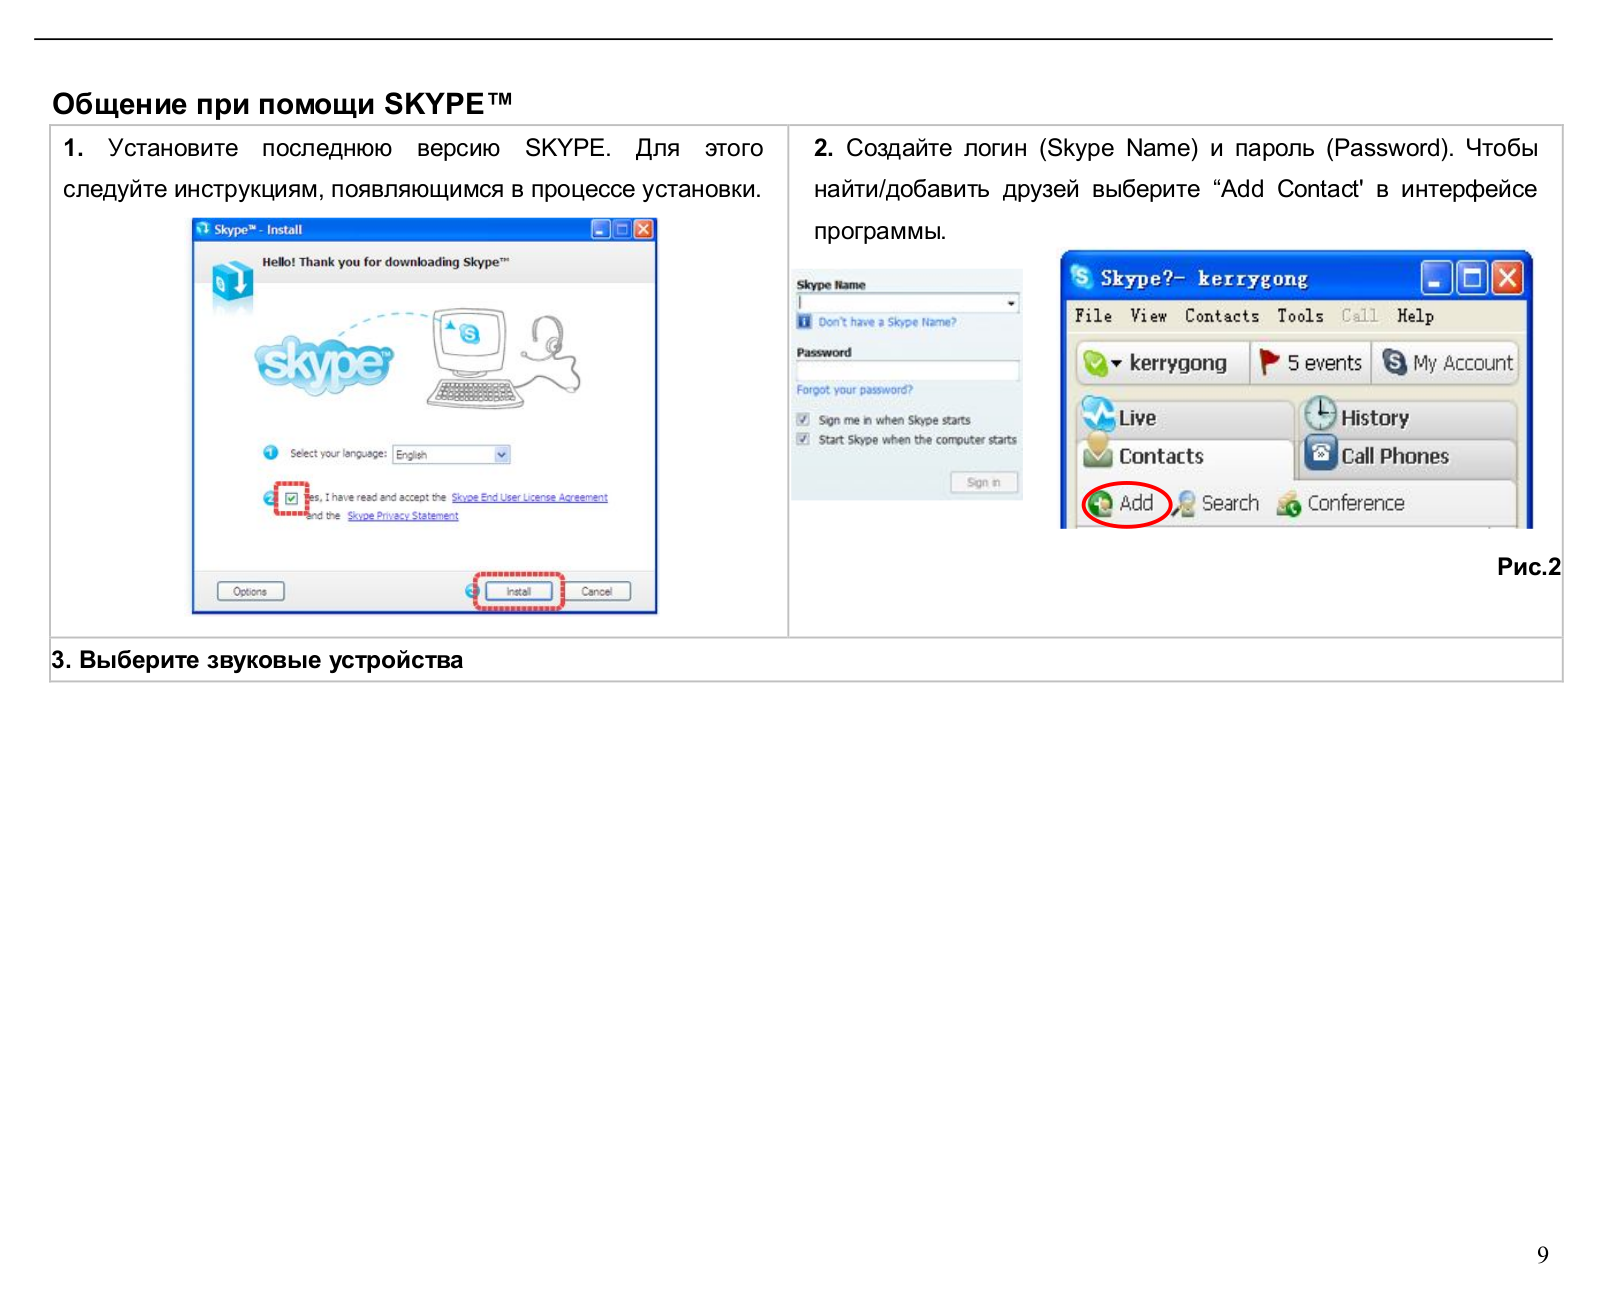Switch to the Contacts tab
The image size is (1600, 1297).
1185,457
